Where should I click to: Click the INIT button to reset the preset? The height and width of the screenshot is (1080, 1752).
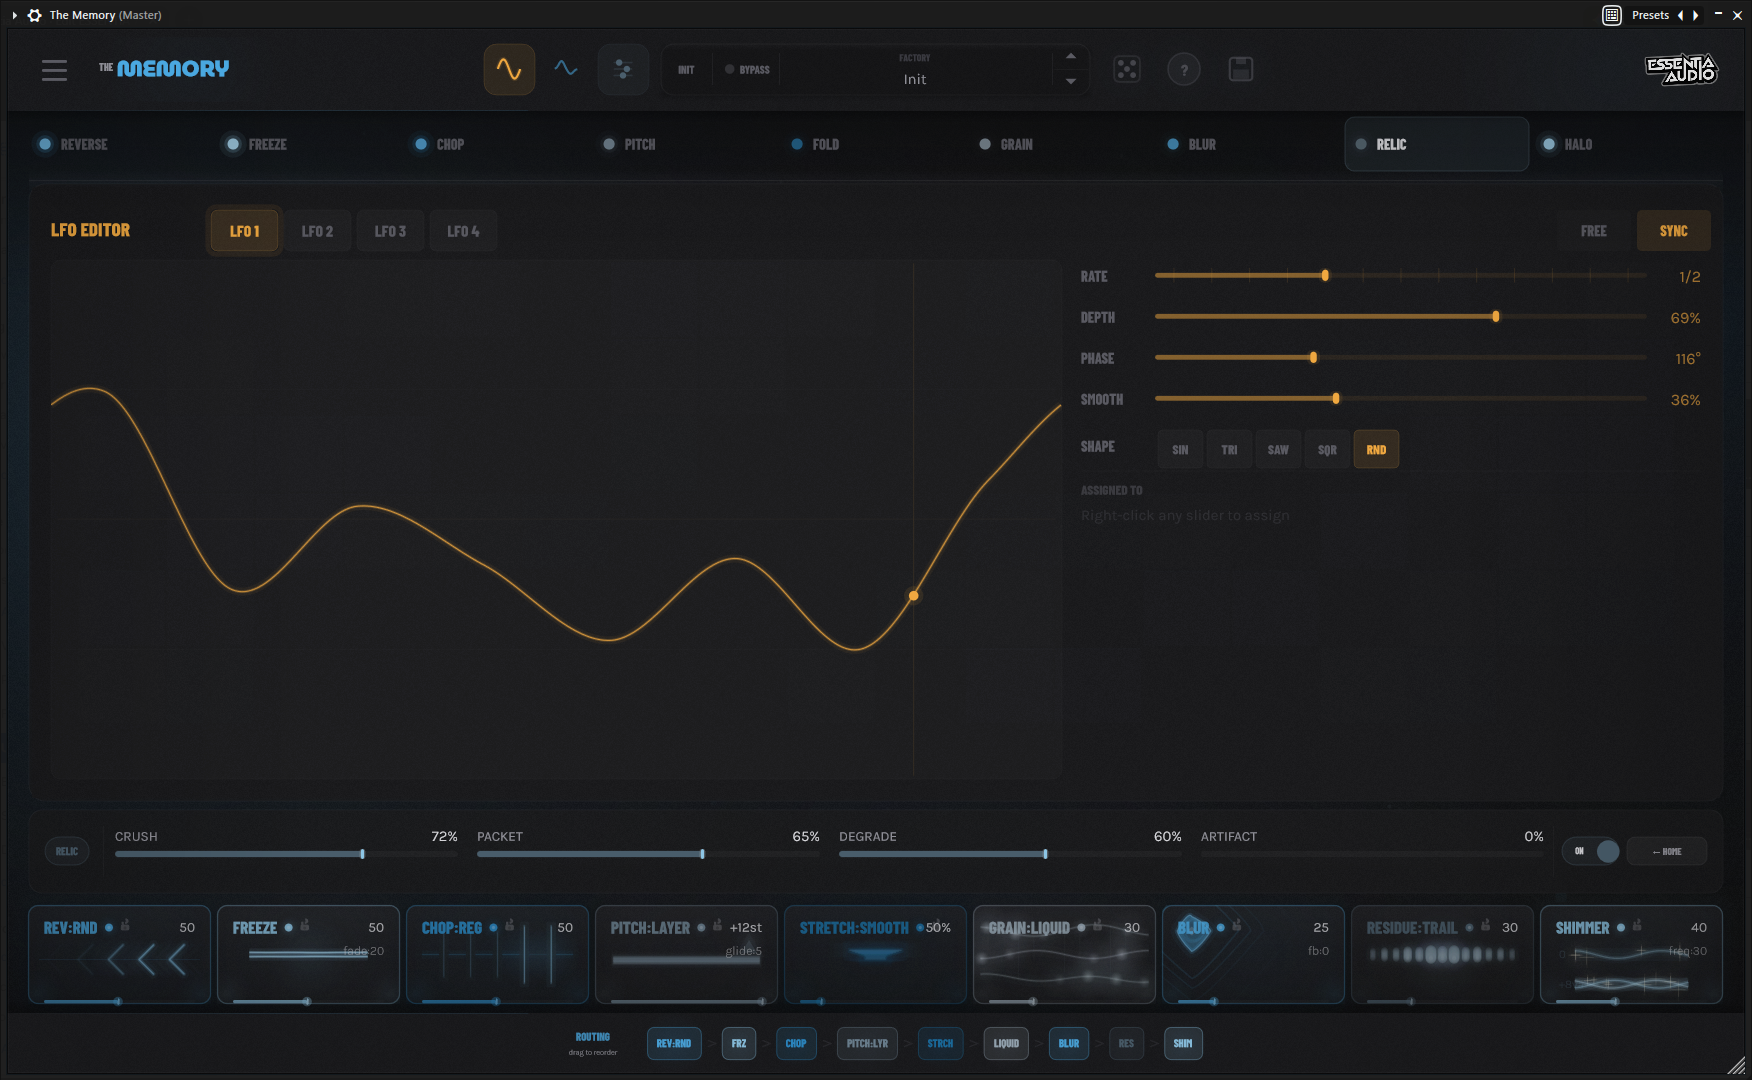point(686,69)
